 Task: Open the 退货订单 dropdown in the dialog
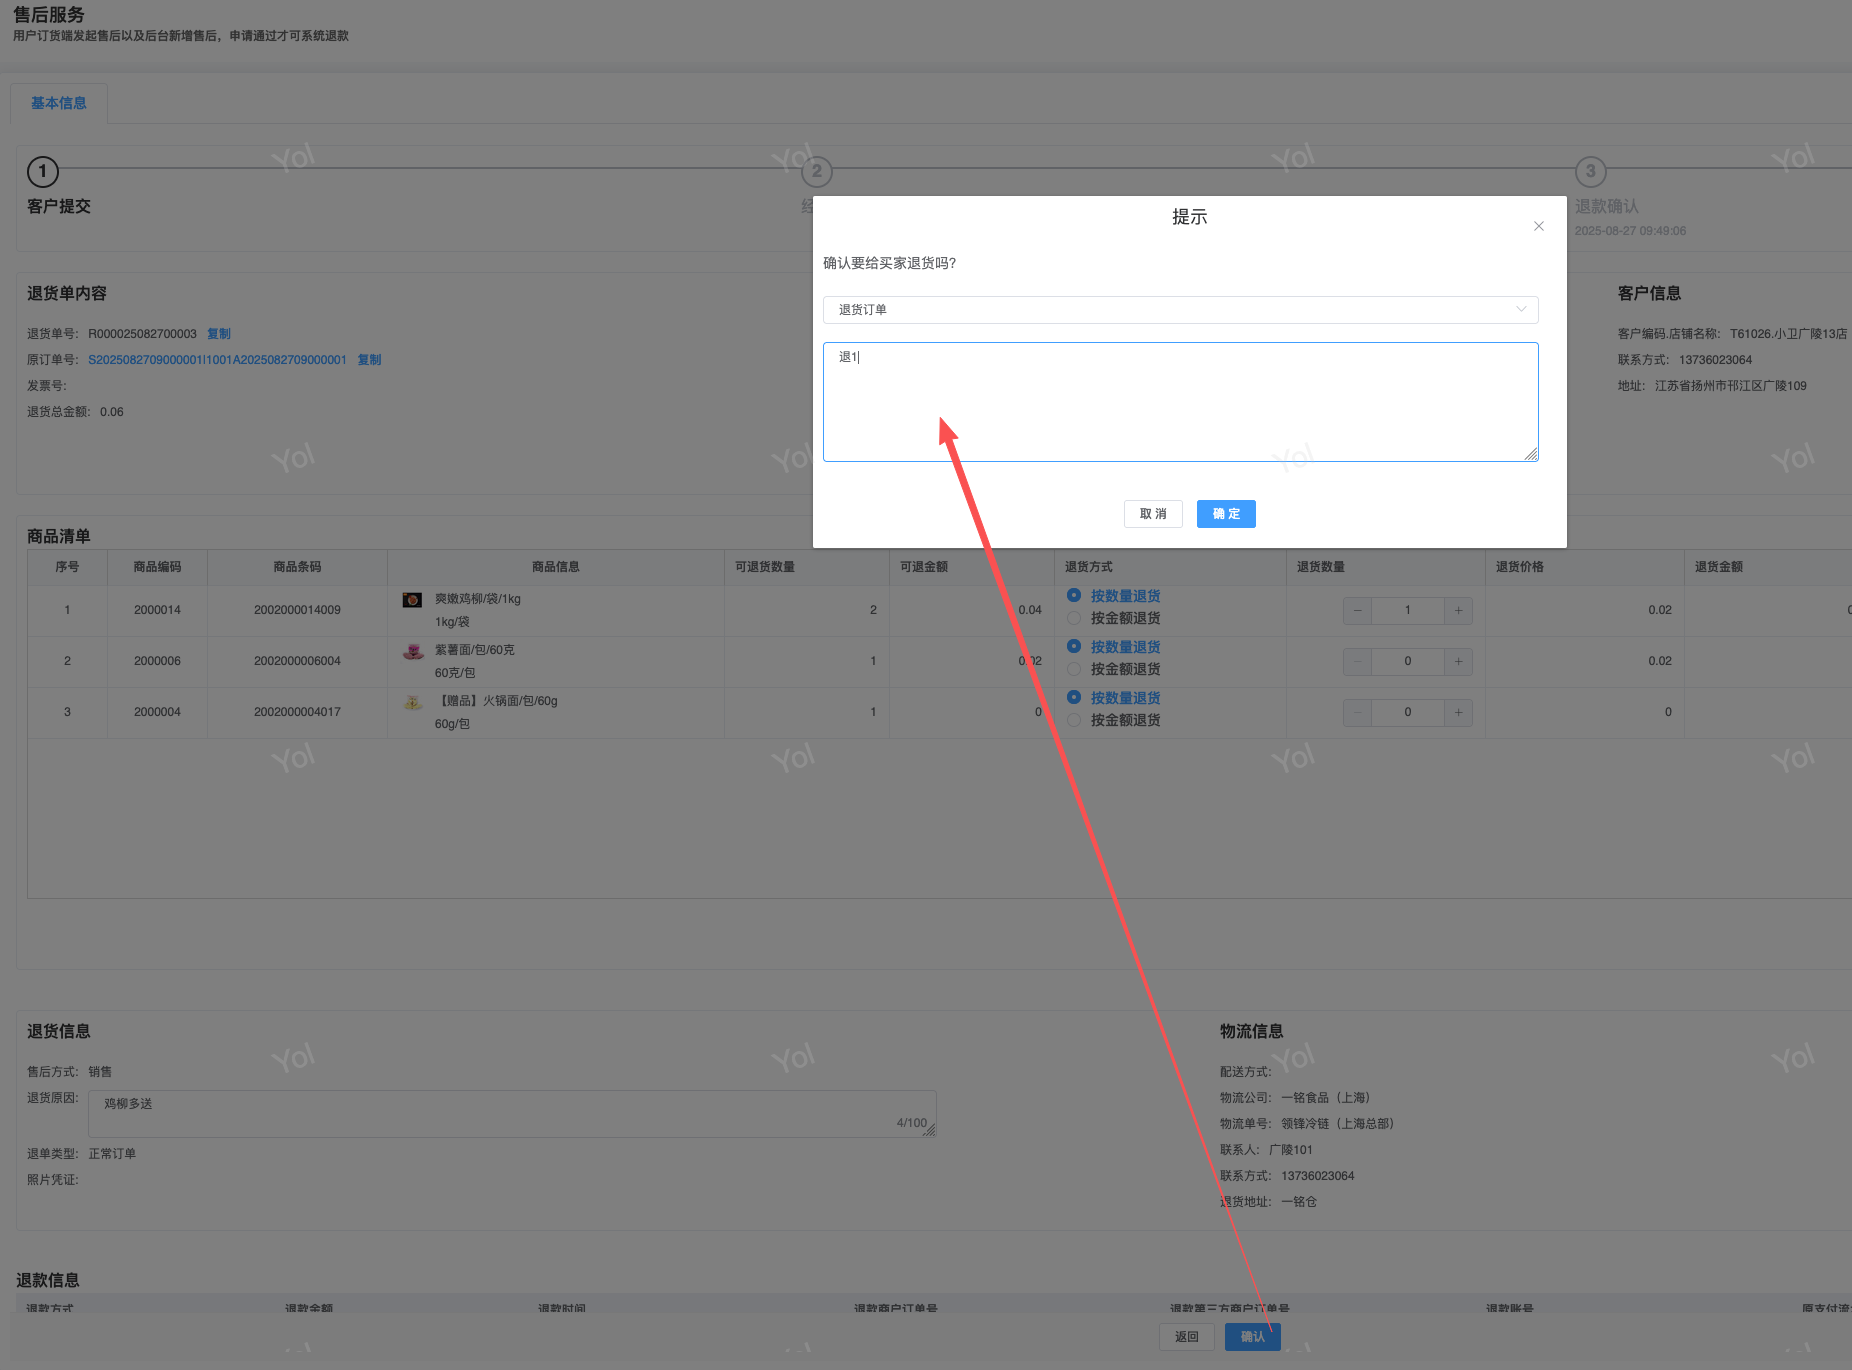click(x=1180, y=310)
